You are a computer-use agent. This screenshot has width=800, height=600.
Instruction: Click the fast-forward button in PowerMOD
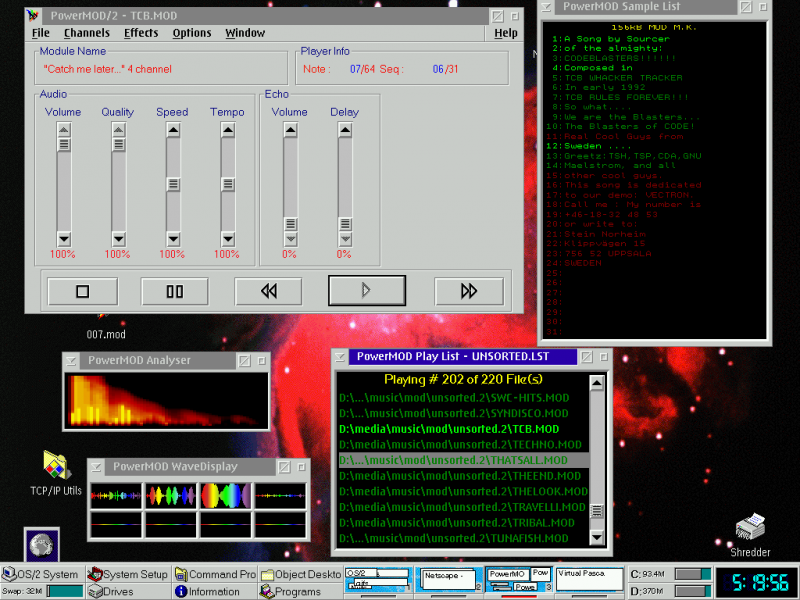pos(469,291)
